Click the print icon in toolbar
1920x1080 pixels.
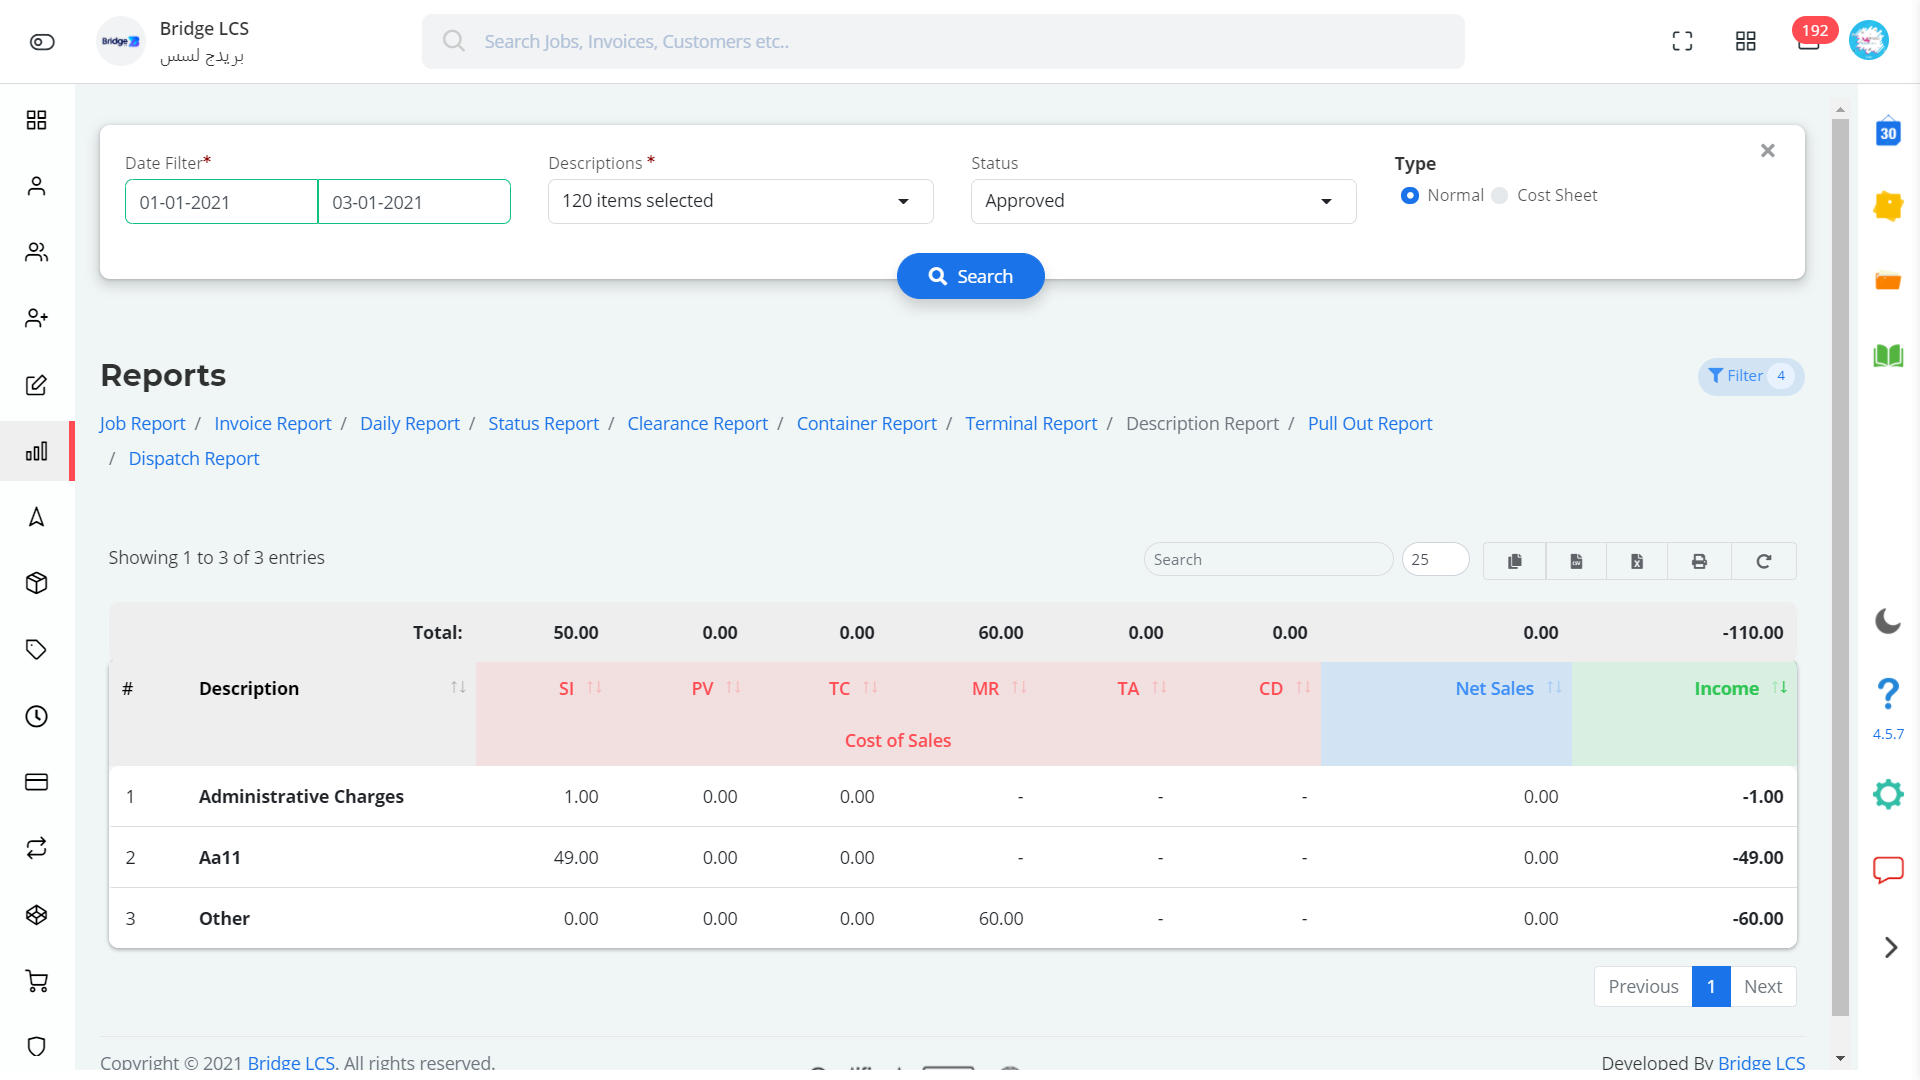tap(1700, 559)
